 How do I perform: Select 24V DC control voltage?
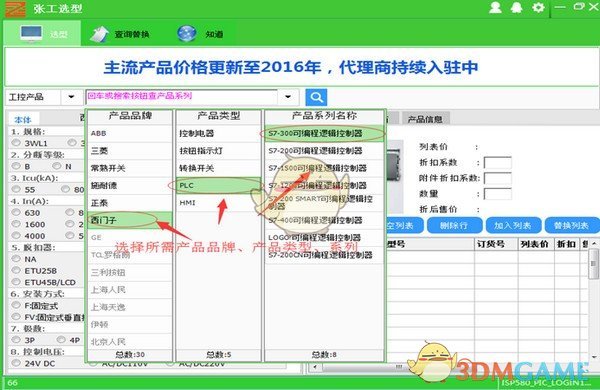tap(16, 363)
